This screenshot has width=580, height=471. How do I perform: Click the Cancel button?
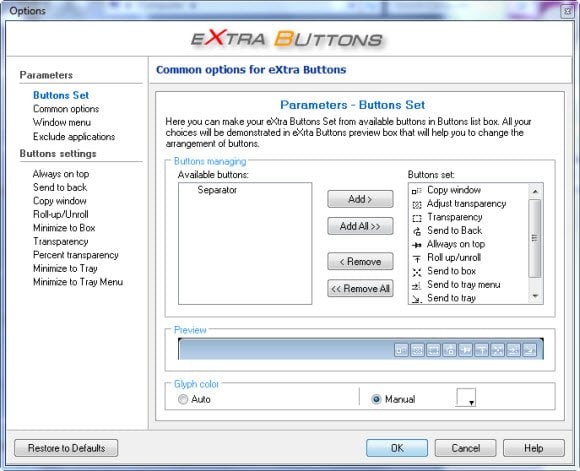point(465,448)
